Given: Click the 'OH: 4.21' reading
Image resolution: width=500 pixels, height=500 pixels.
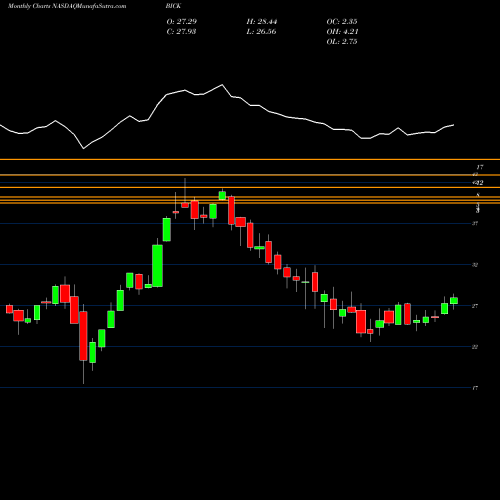Looking at the screenshot, I should click(x=342, y=32).
